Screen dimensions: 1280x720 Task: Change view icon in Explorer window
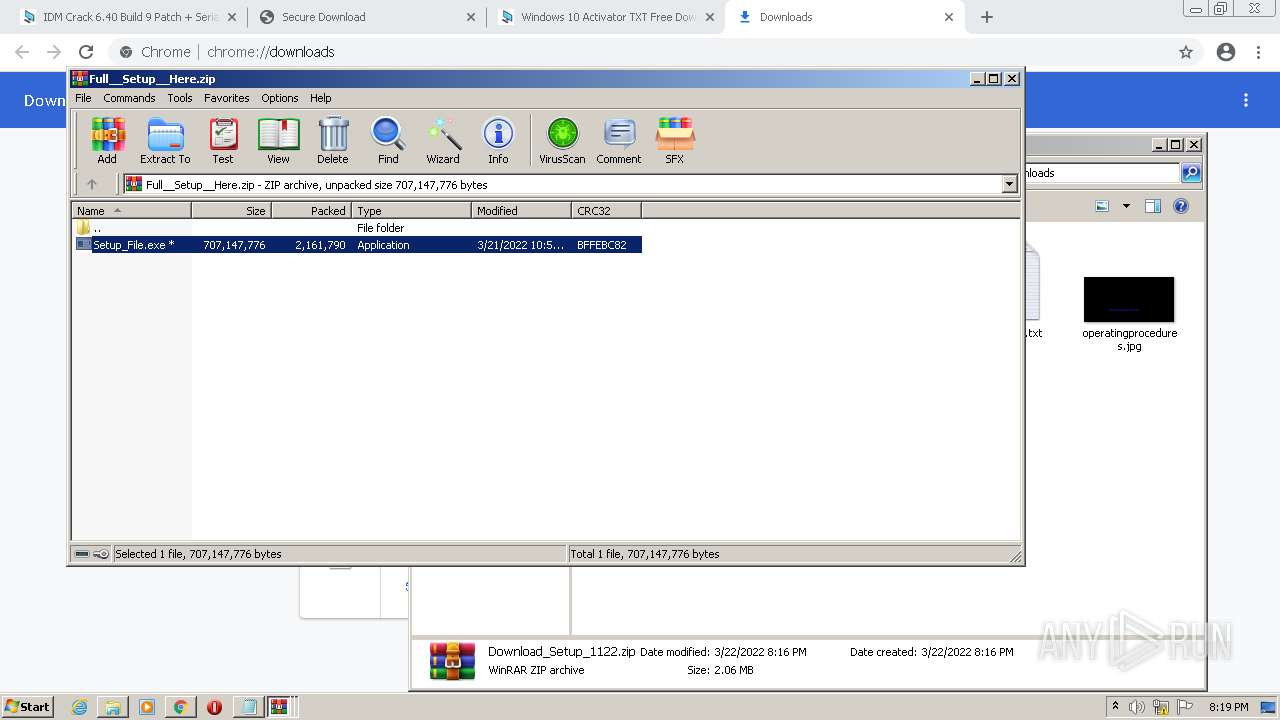1102,206
